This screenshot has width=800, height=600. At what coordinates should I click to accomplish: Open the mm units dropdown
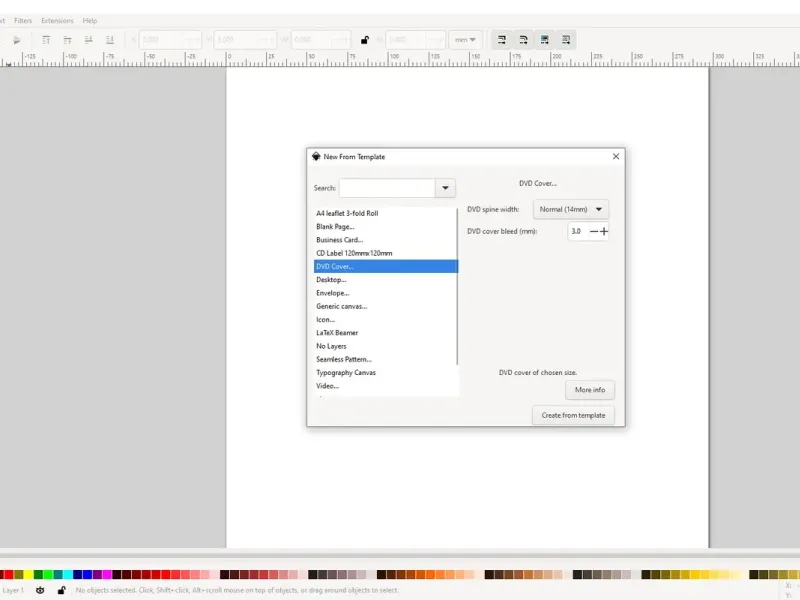465,40
